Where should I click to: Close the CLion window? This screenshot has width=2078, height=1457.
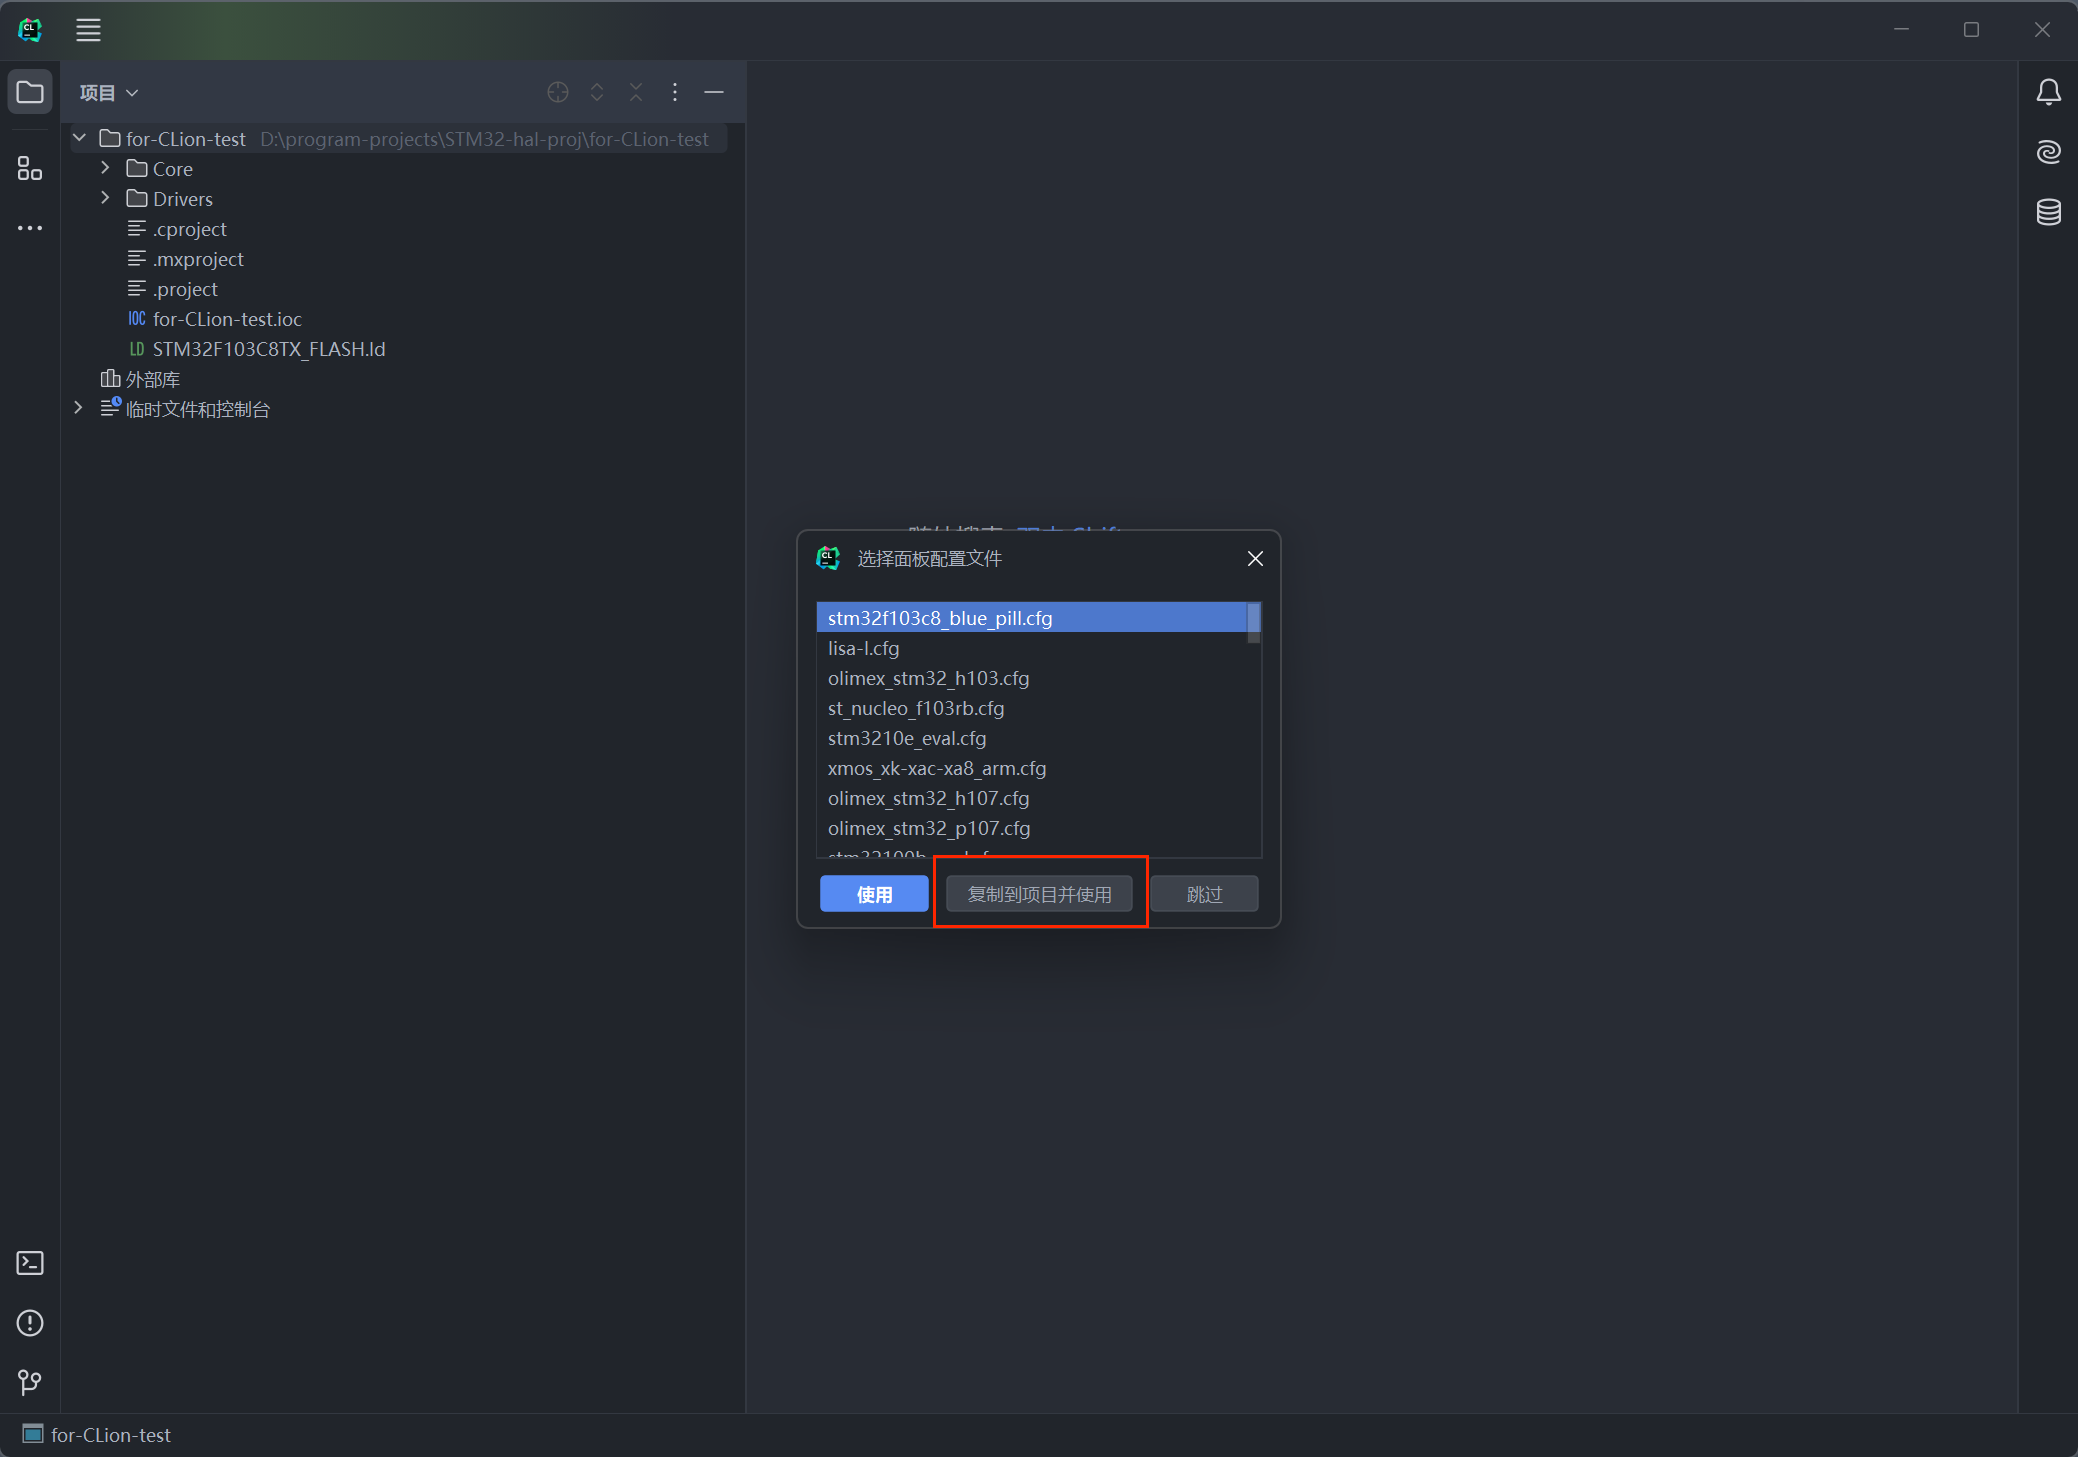coord(2042,30)
